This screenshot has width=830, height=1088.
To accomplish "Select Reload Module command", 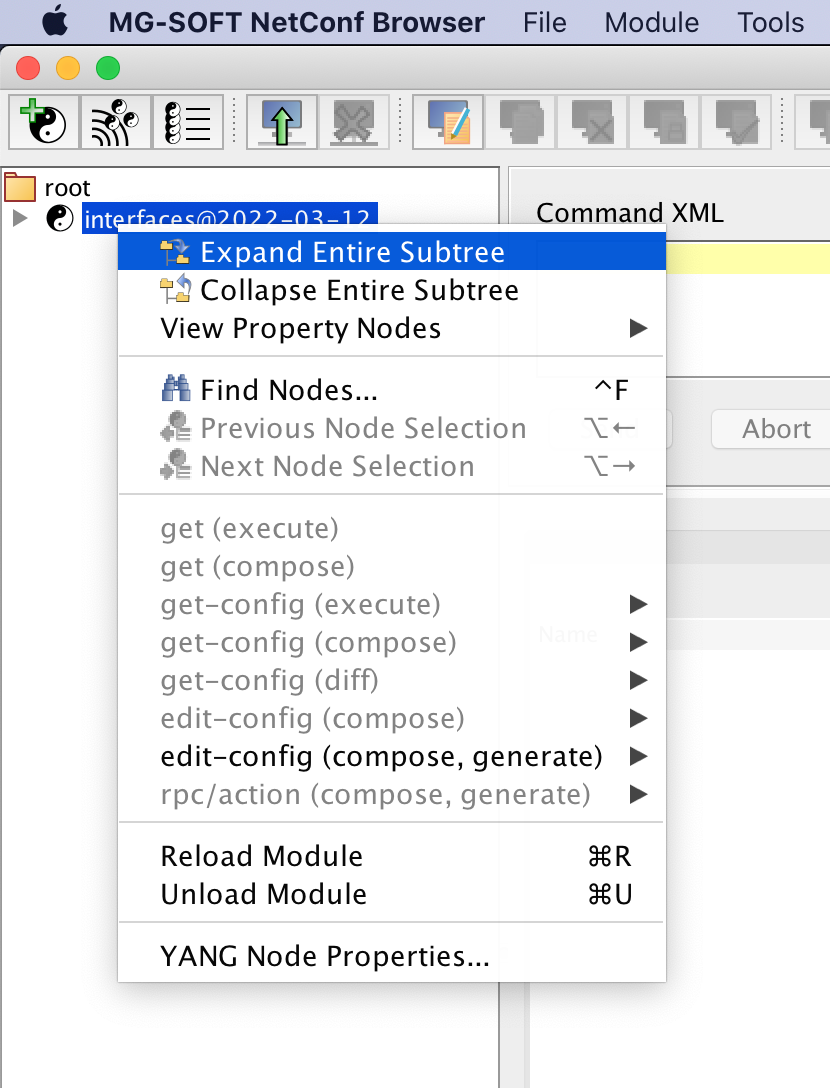I will pyautogui.click(x=262, y=855).
